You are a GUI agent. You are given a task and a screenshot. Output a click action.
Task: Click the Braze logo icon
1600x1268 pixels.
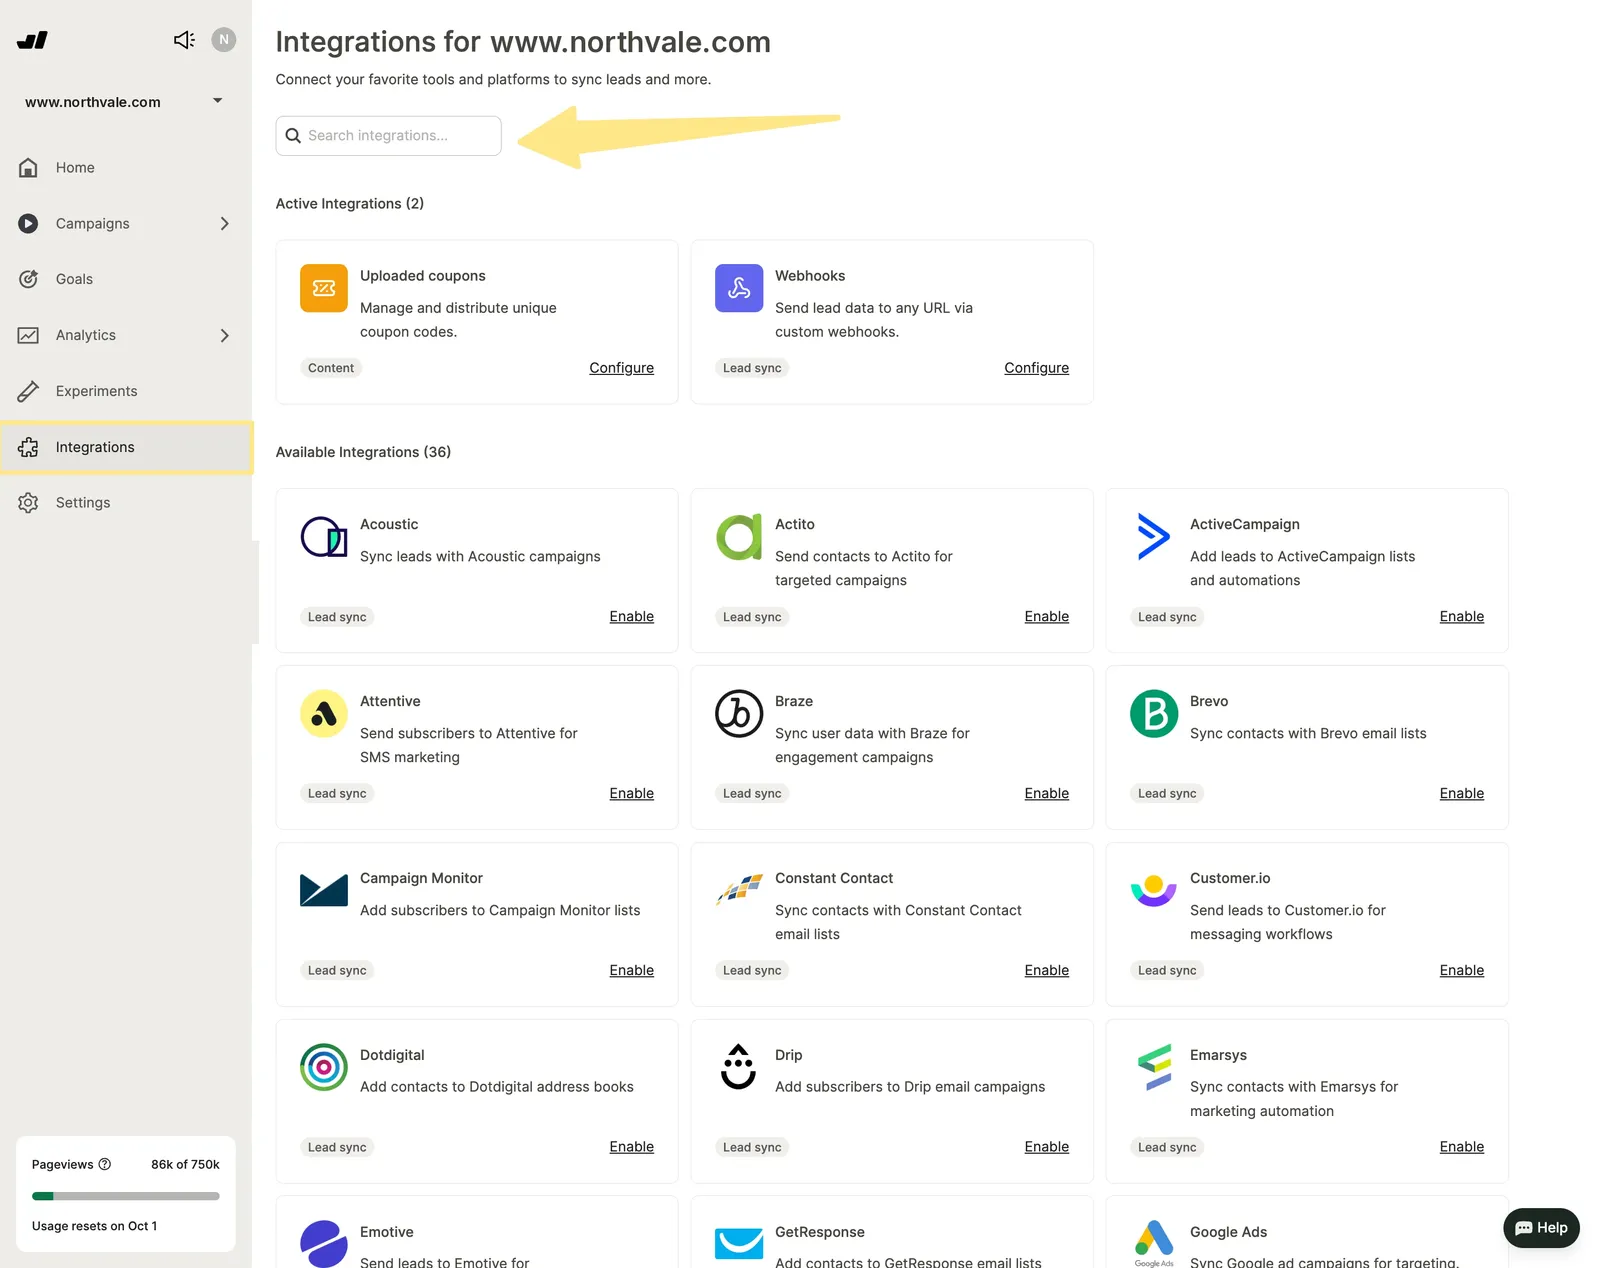click(739, 714)
